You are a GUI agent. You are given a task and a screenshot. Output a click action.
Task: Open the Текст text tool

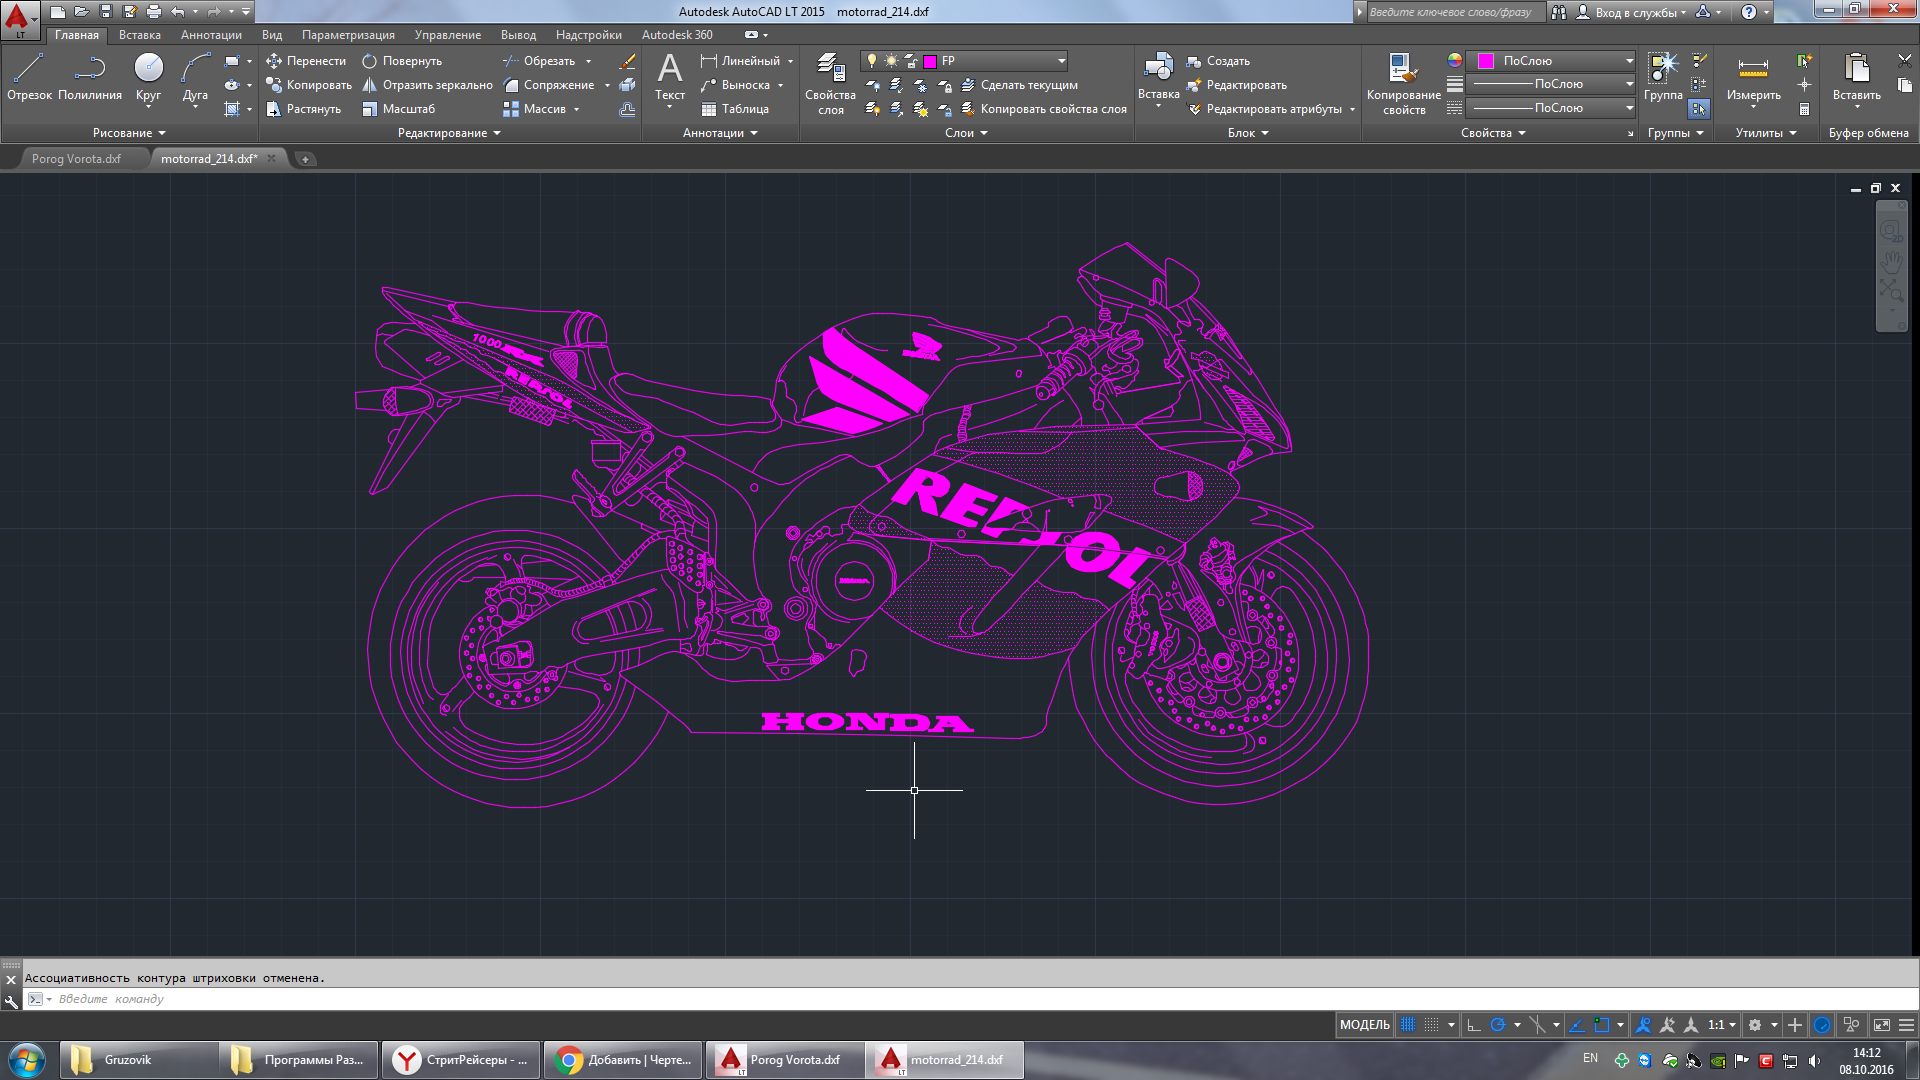[670, 78]
